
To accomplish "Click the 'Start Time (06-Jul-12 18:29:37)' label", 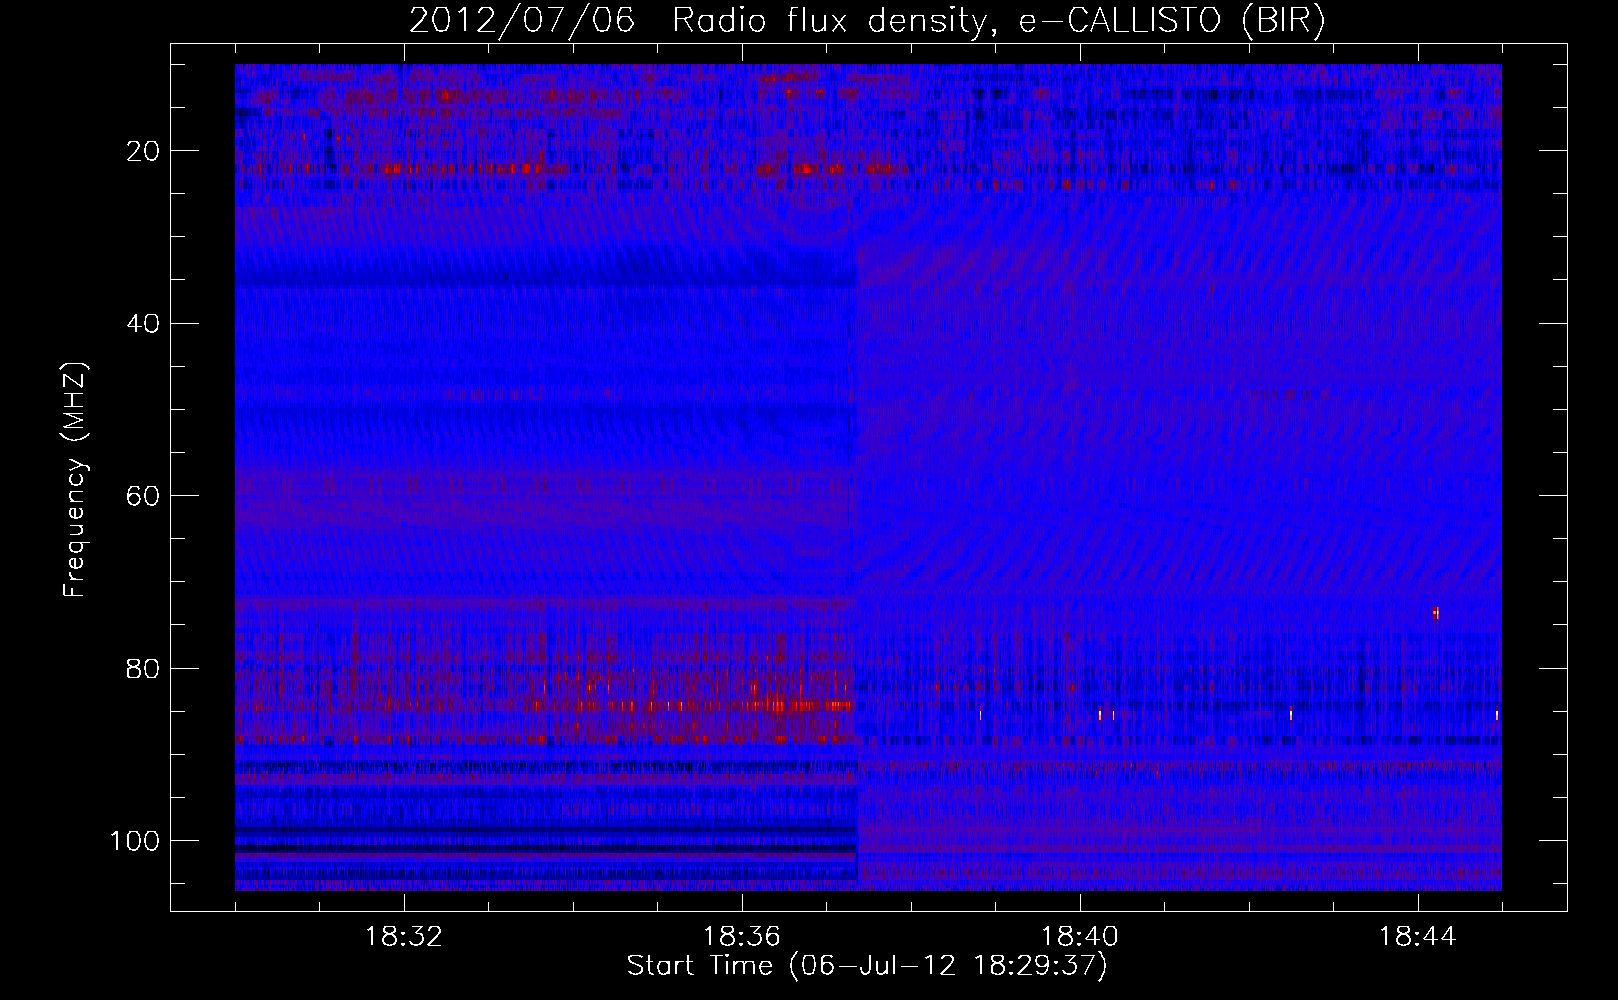I will pyautogui.click(x=867, y=966).
